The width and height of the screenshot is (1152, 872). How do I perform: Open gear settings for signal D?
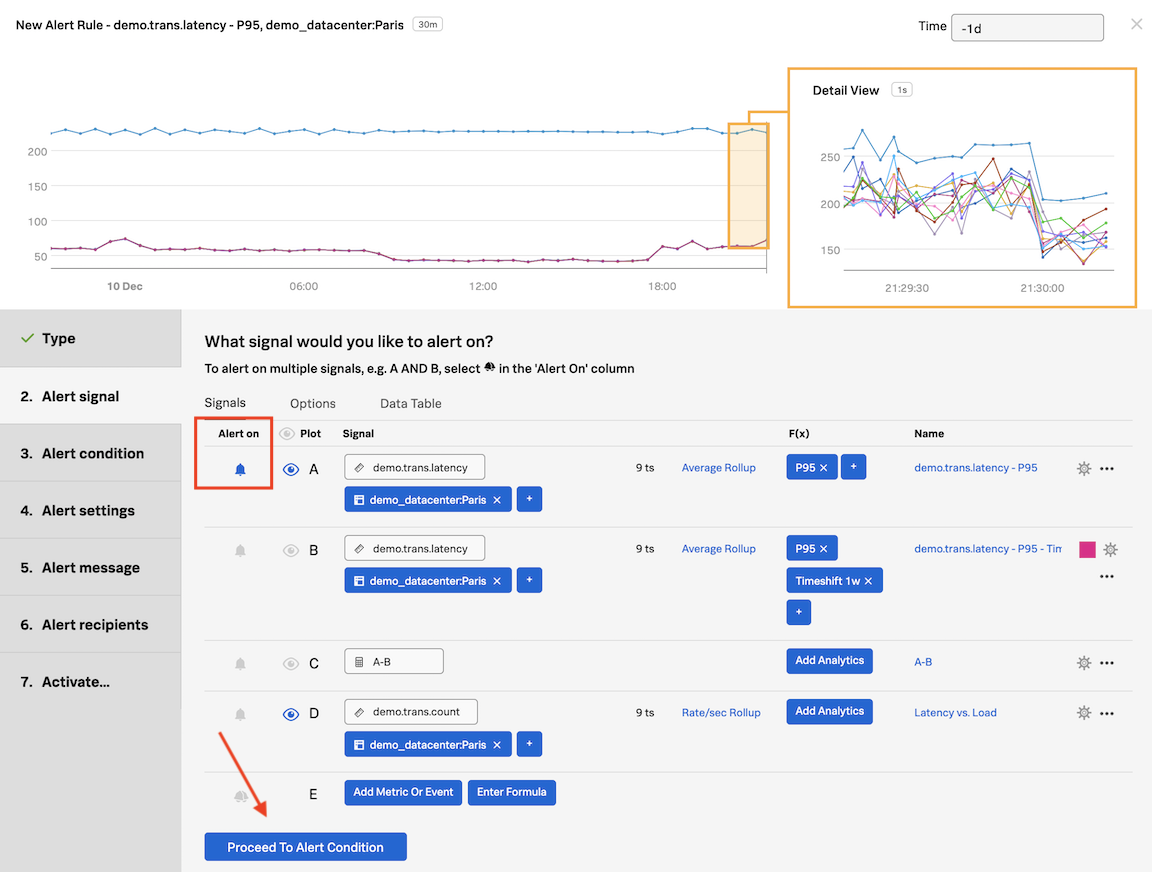[x=1083, y=713]
